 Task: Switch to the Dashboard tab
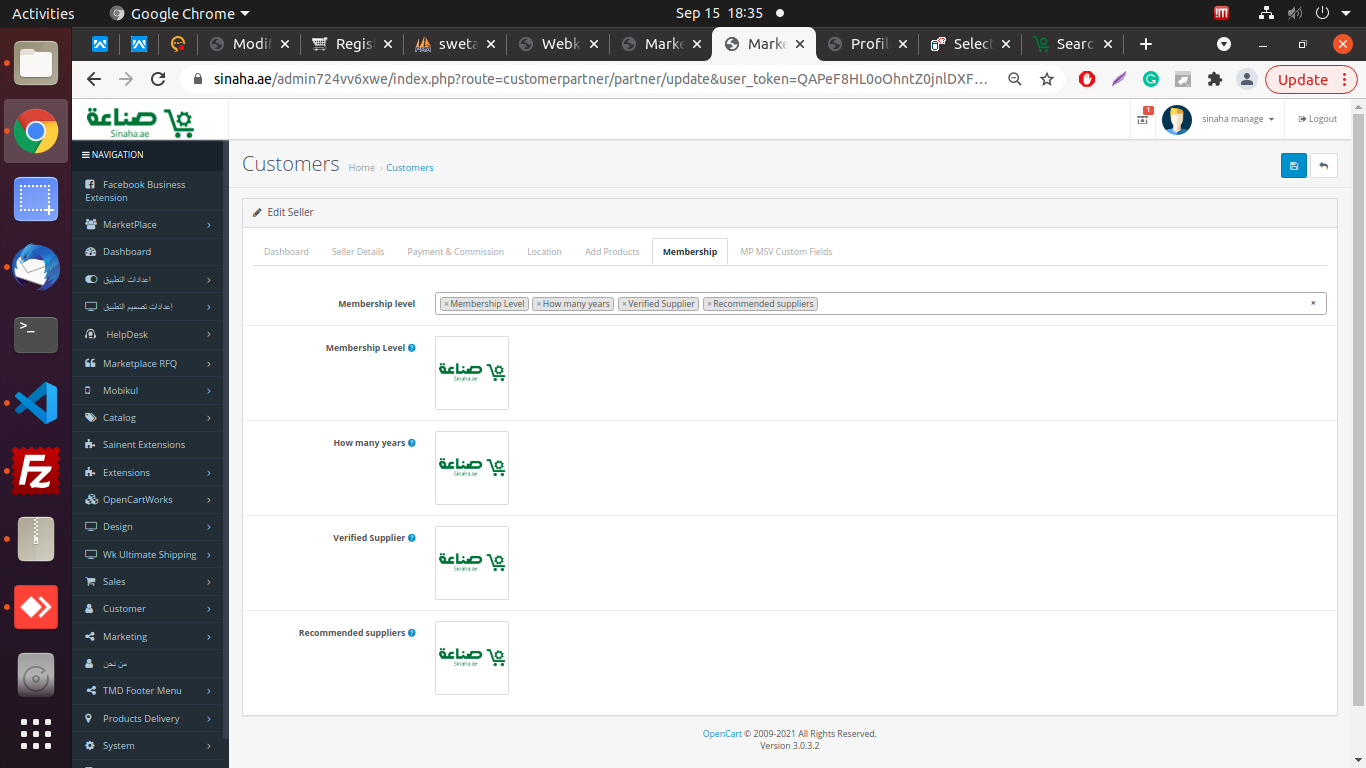(286, 252)
